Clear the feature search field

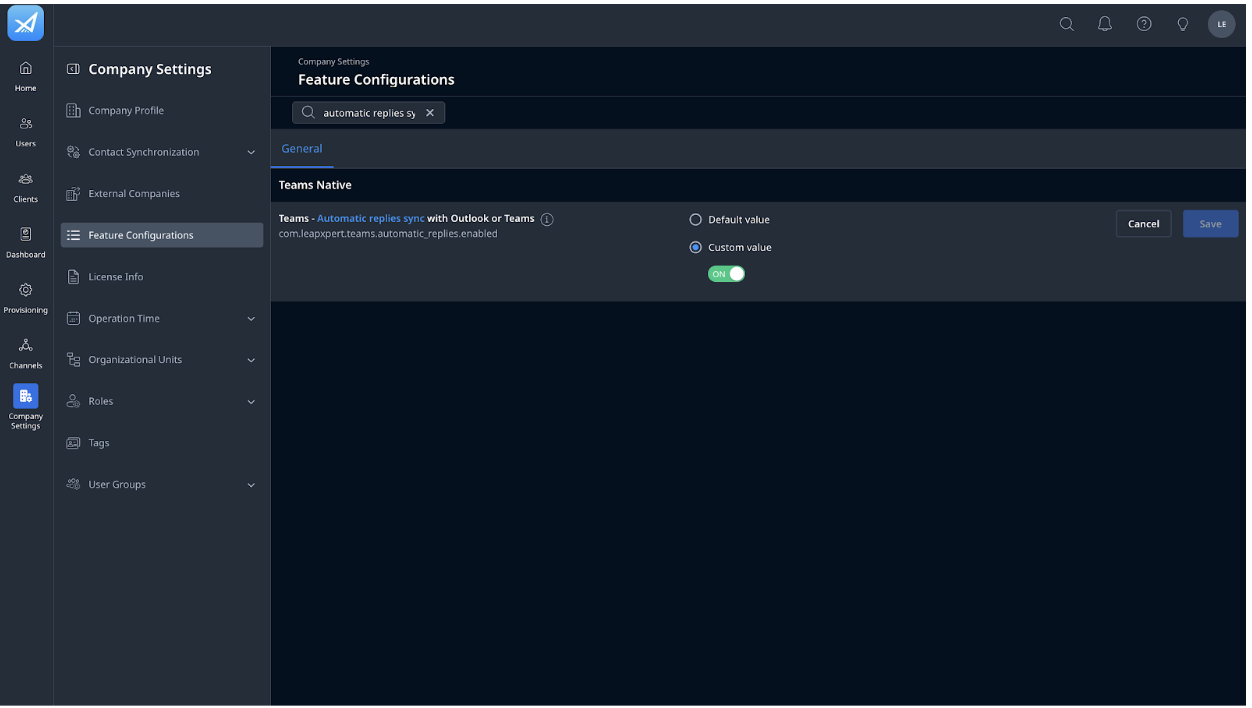430,113
